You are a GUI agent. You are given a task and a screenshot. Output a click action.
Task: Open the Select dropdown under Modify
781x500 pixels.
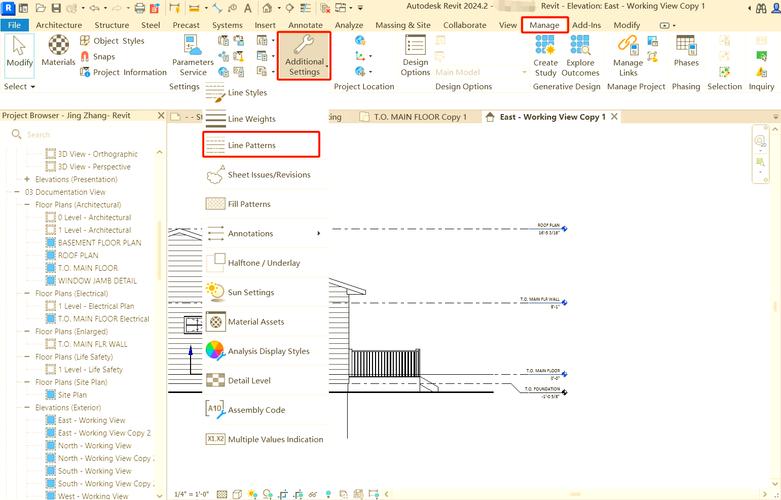pyautogui.click(x=19, y=87)
